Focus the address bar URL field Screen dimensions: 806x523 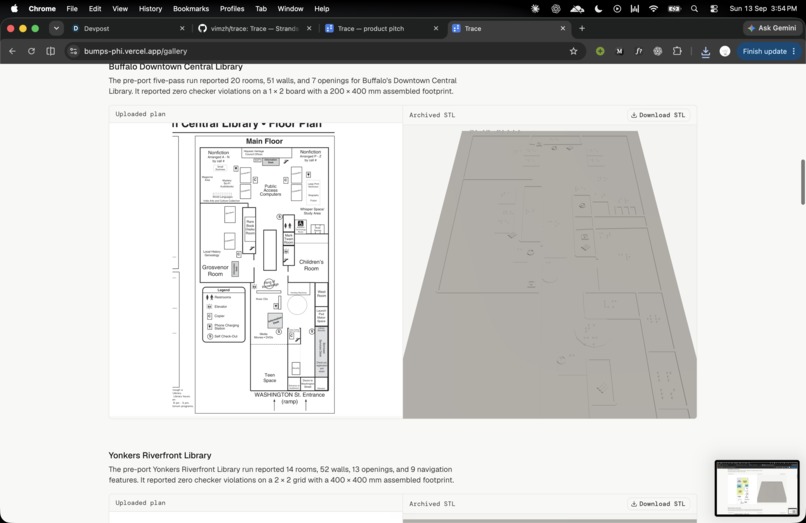coord(324,51)
